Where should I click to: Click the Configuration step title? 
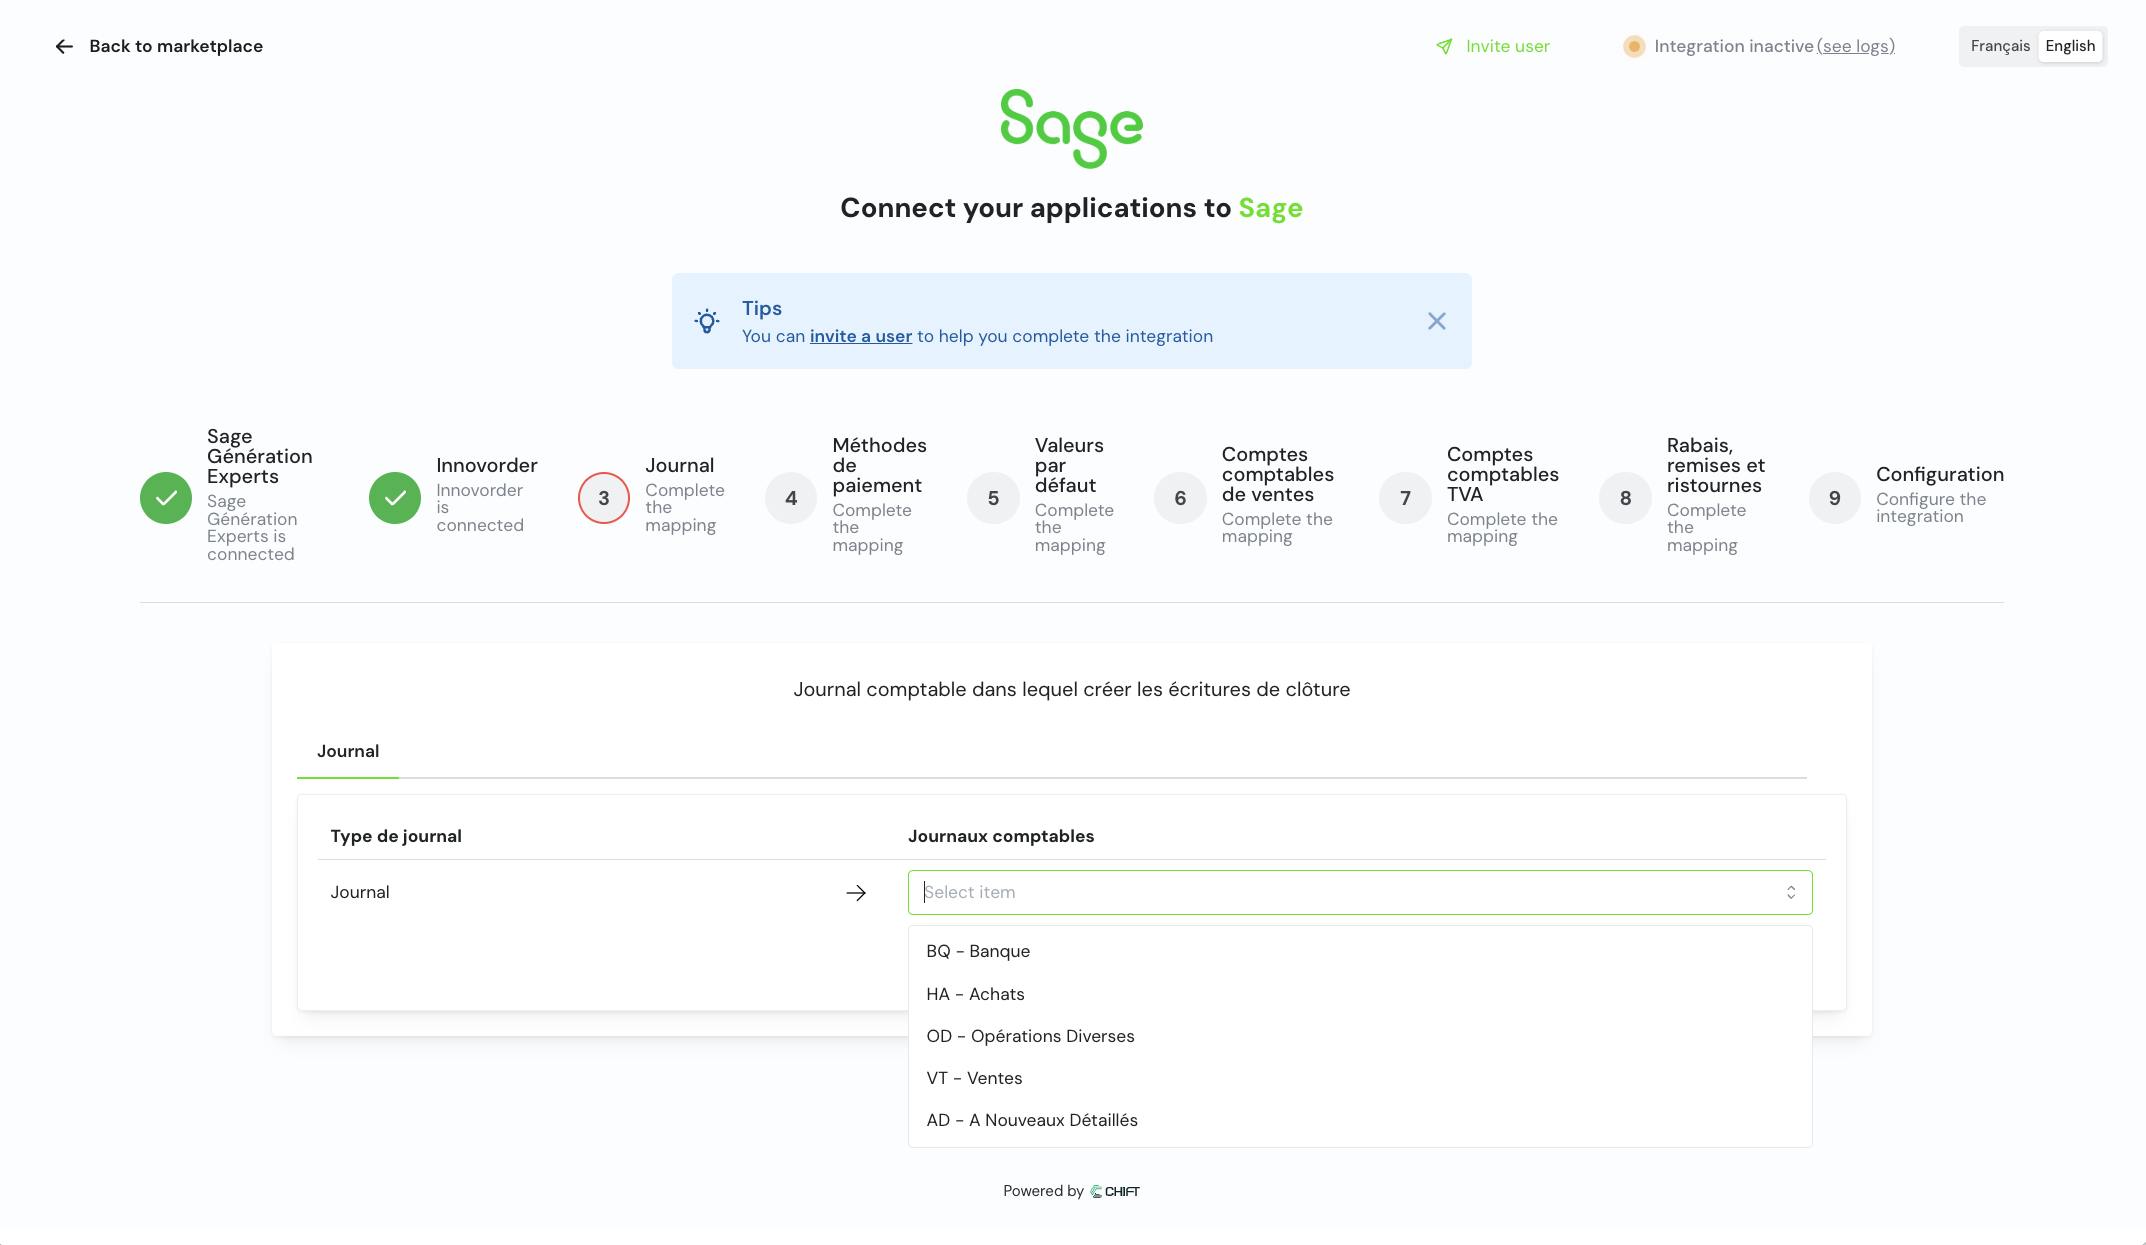(x=1940, y=474)
